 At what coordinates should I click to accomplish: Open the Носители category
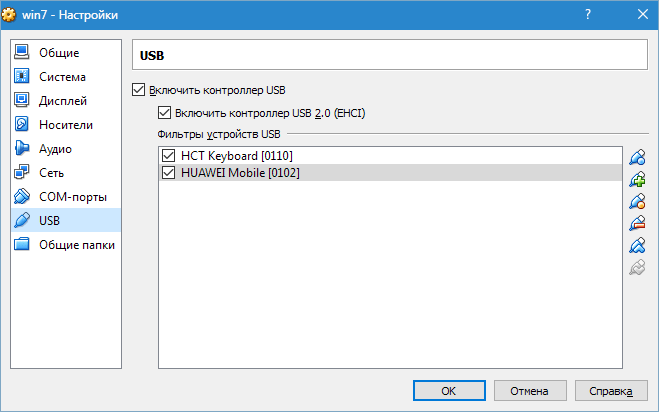point(66,124)
